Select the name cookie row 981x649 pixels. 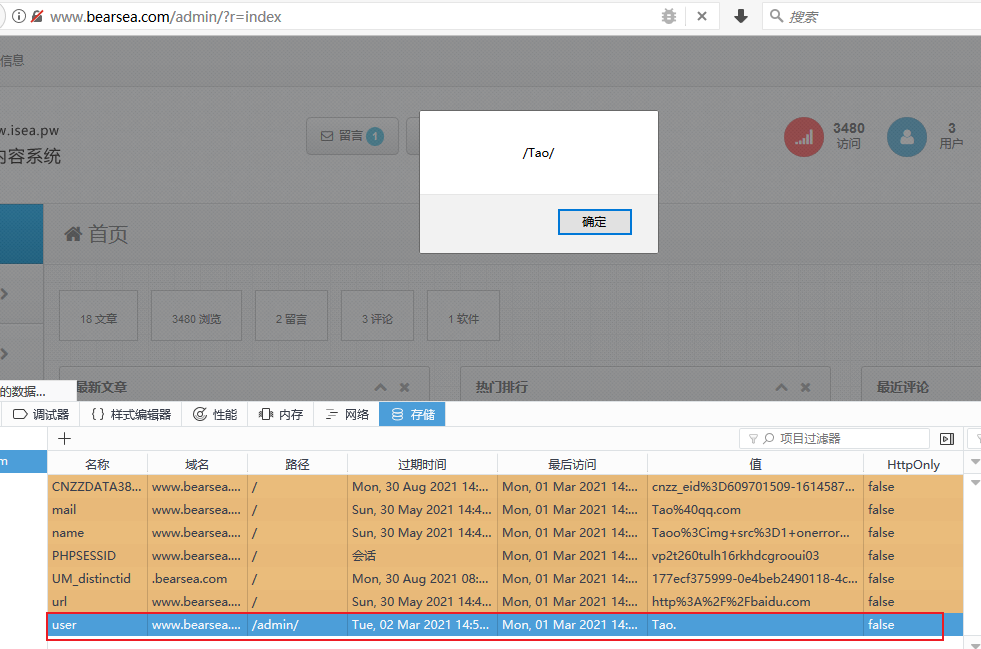(x=505, y=533)
